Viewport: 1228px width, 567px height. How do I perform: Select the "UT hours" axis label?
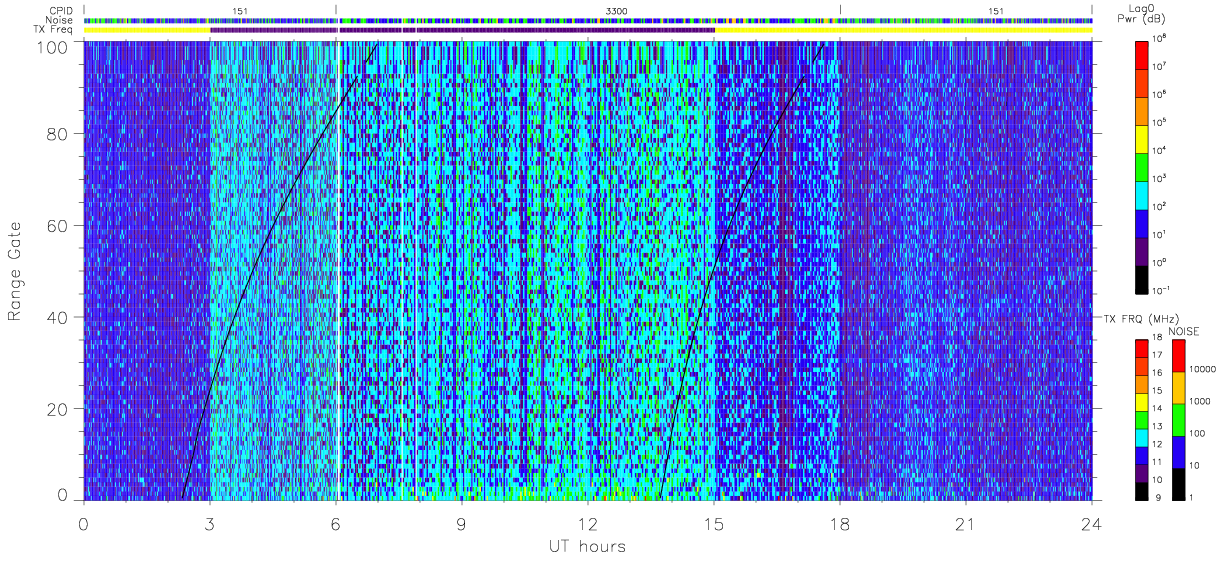(587, 546)
